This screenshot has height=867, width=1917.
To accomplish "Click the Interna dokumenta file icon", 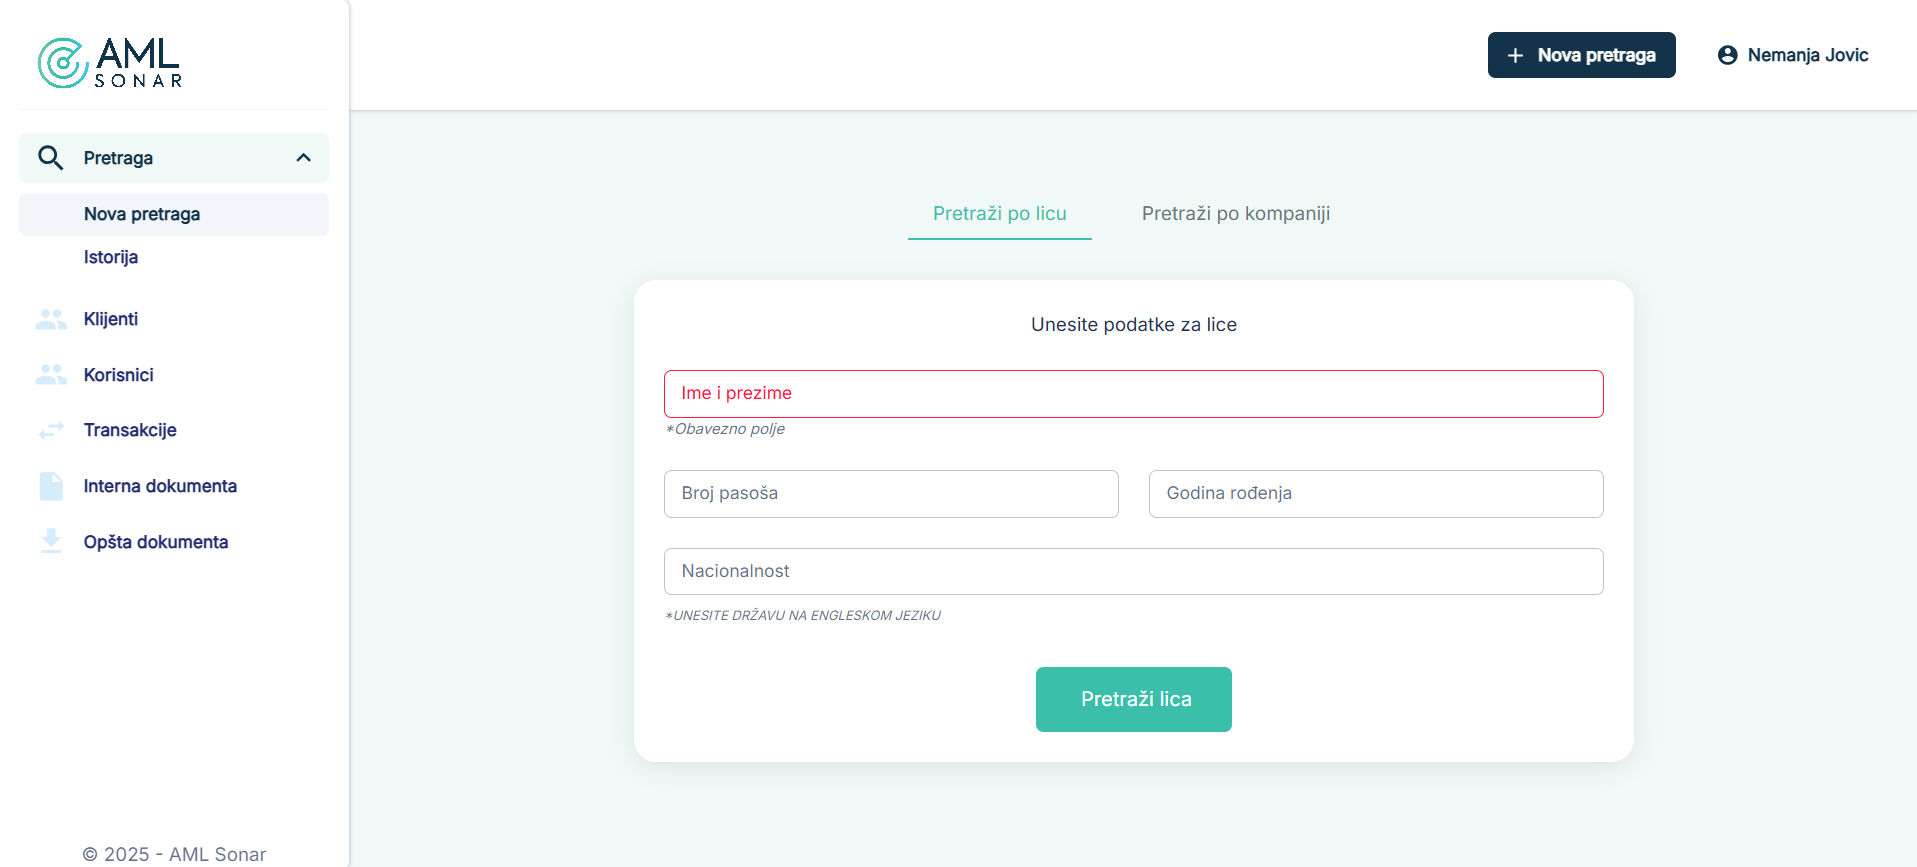I will point(51,486).
